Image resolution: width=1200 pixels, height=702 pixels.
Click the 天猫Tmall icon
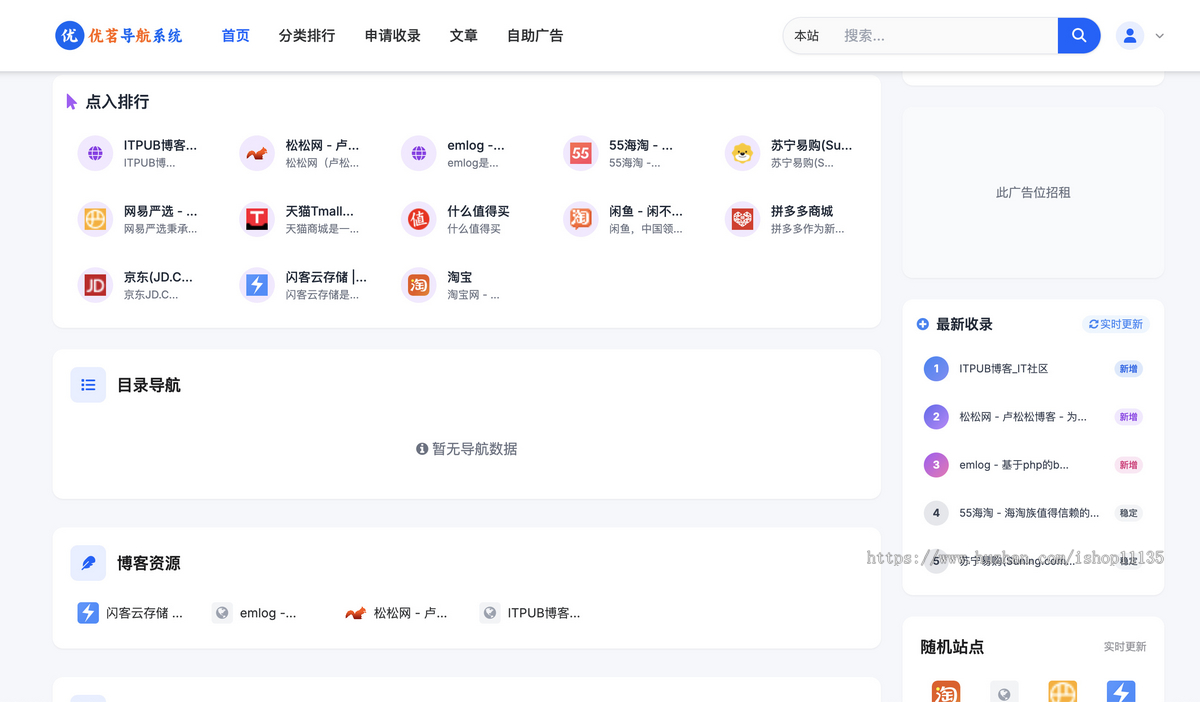pyautogui.click(x=257, y=219)
